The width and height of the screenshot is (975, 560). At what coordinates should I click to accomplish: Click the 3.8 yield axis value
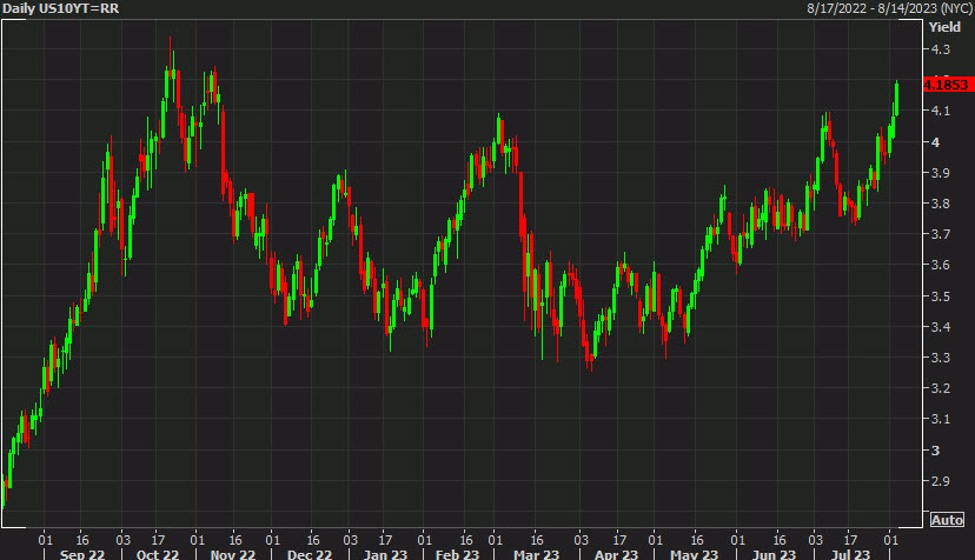click(940, 204)
